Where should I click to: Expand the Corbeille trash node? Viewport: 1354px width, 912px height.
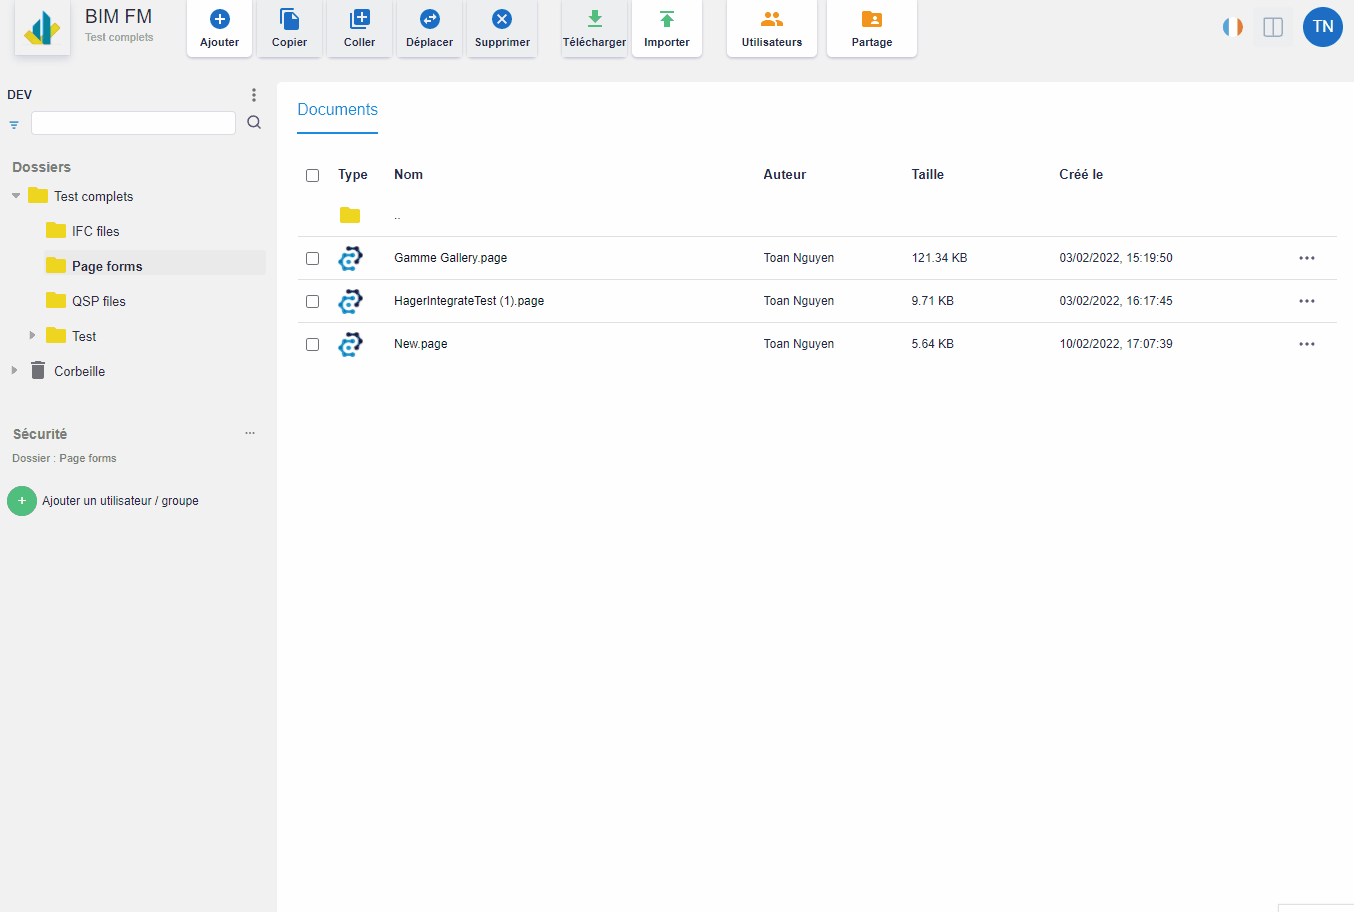click(x=14, y=371)
